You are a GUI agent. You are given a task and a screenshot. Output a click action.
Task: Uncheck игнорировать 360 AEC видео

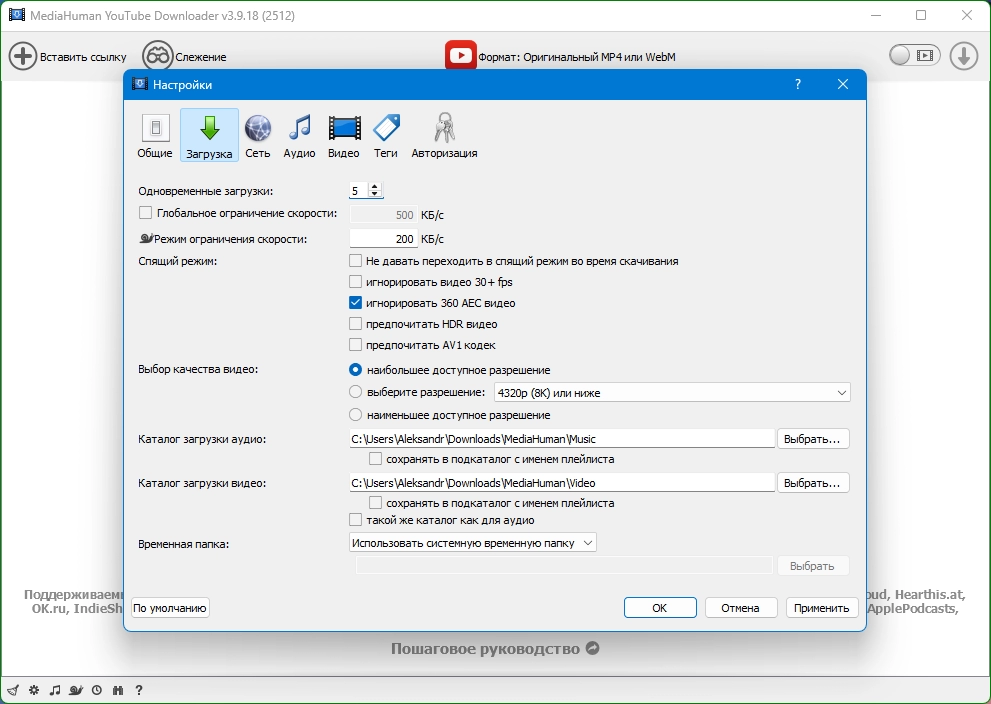356,303
